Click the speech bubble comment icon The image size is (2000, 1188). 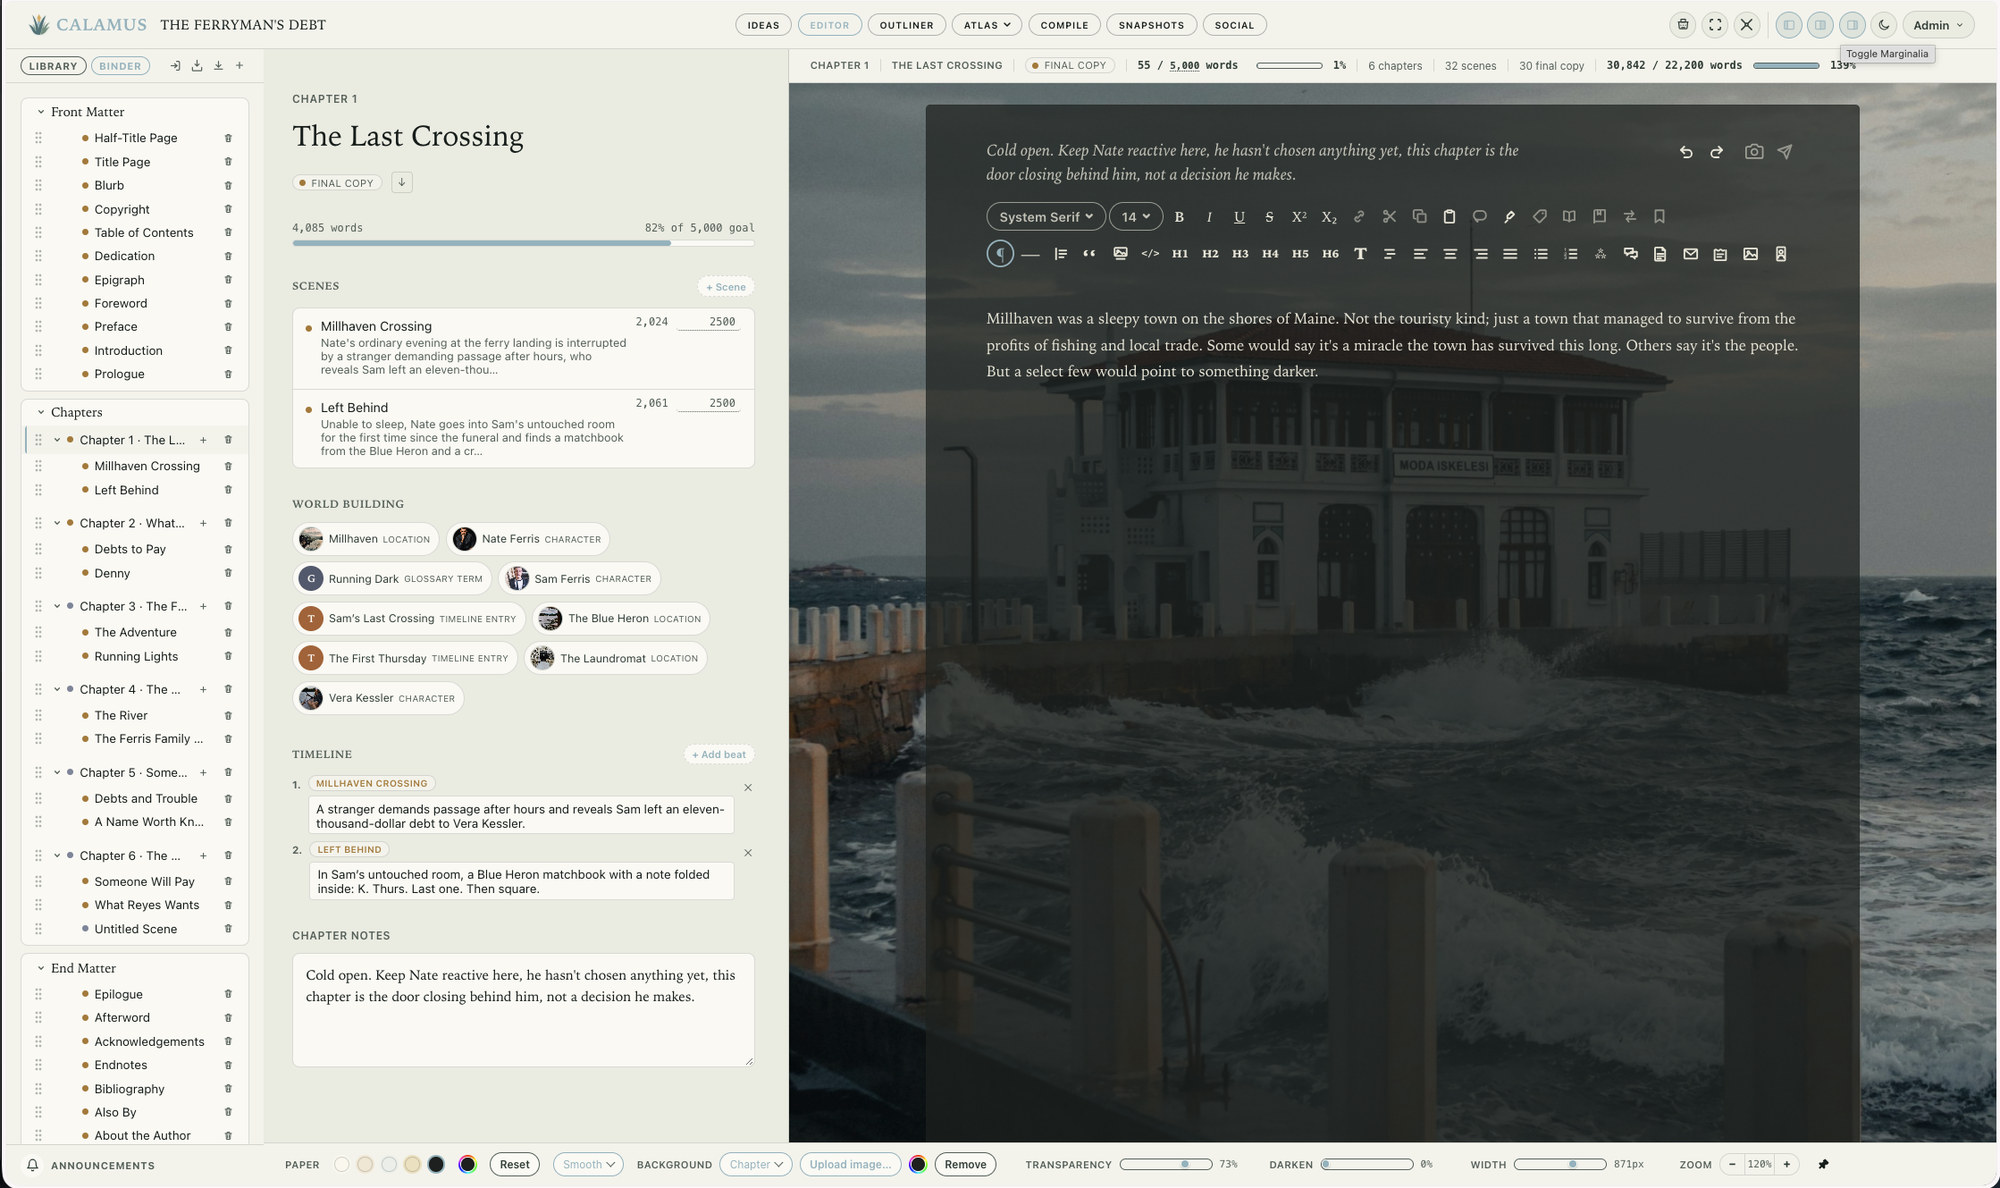point(1479,217)
